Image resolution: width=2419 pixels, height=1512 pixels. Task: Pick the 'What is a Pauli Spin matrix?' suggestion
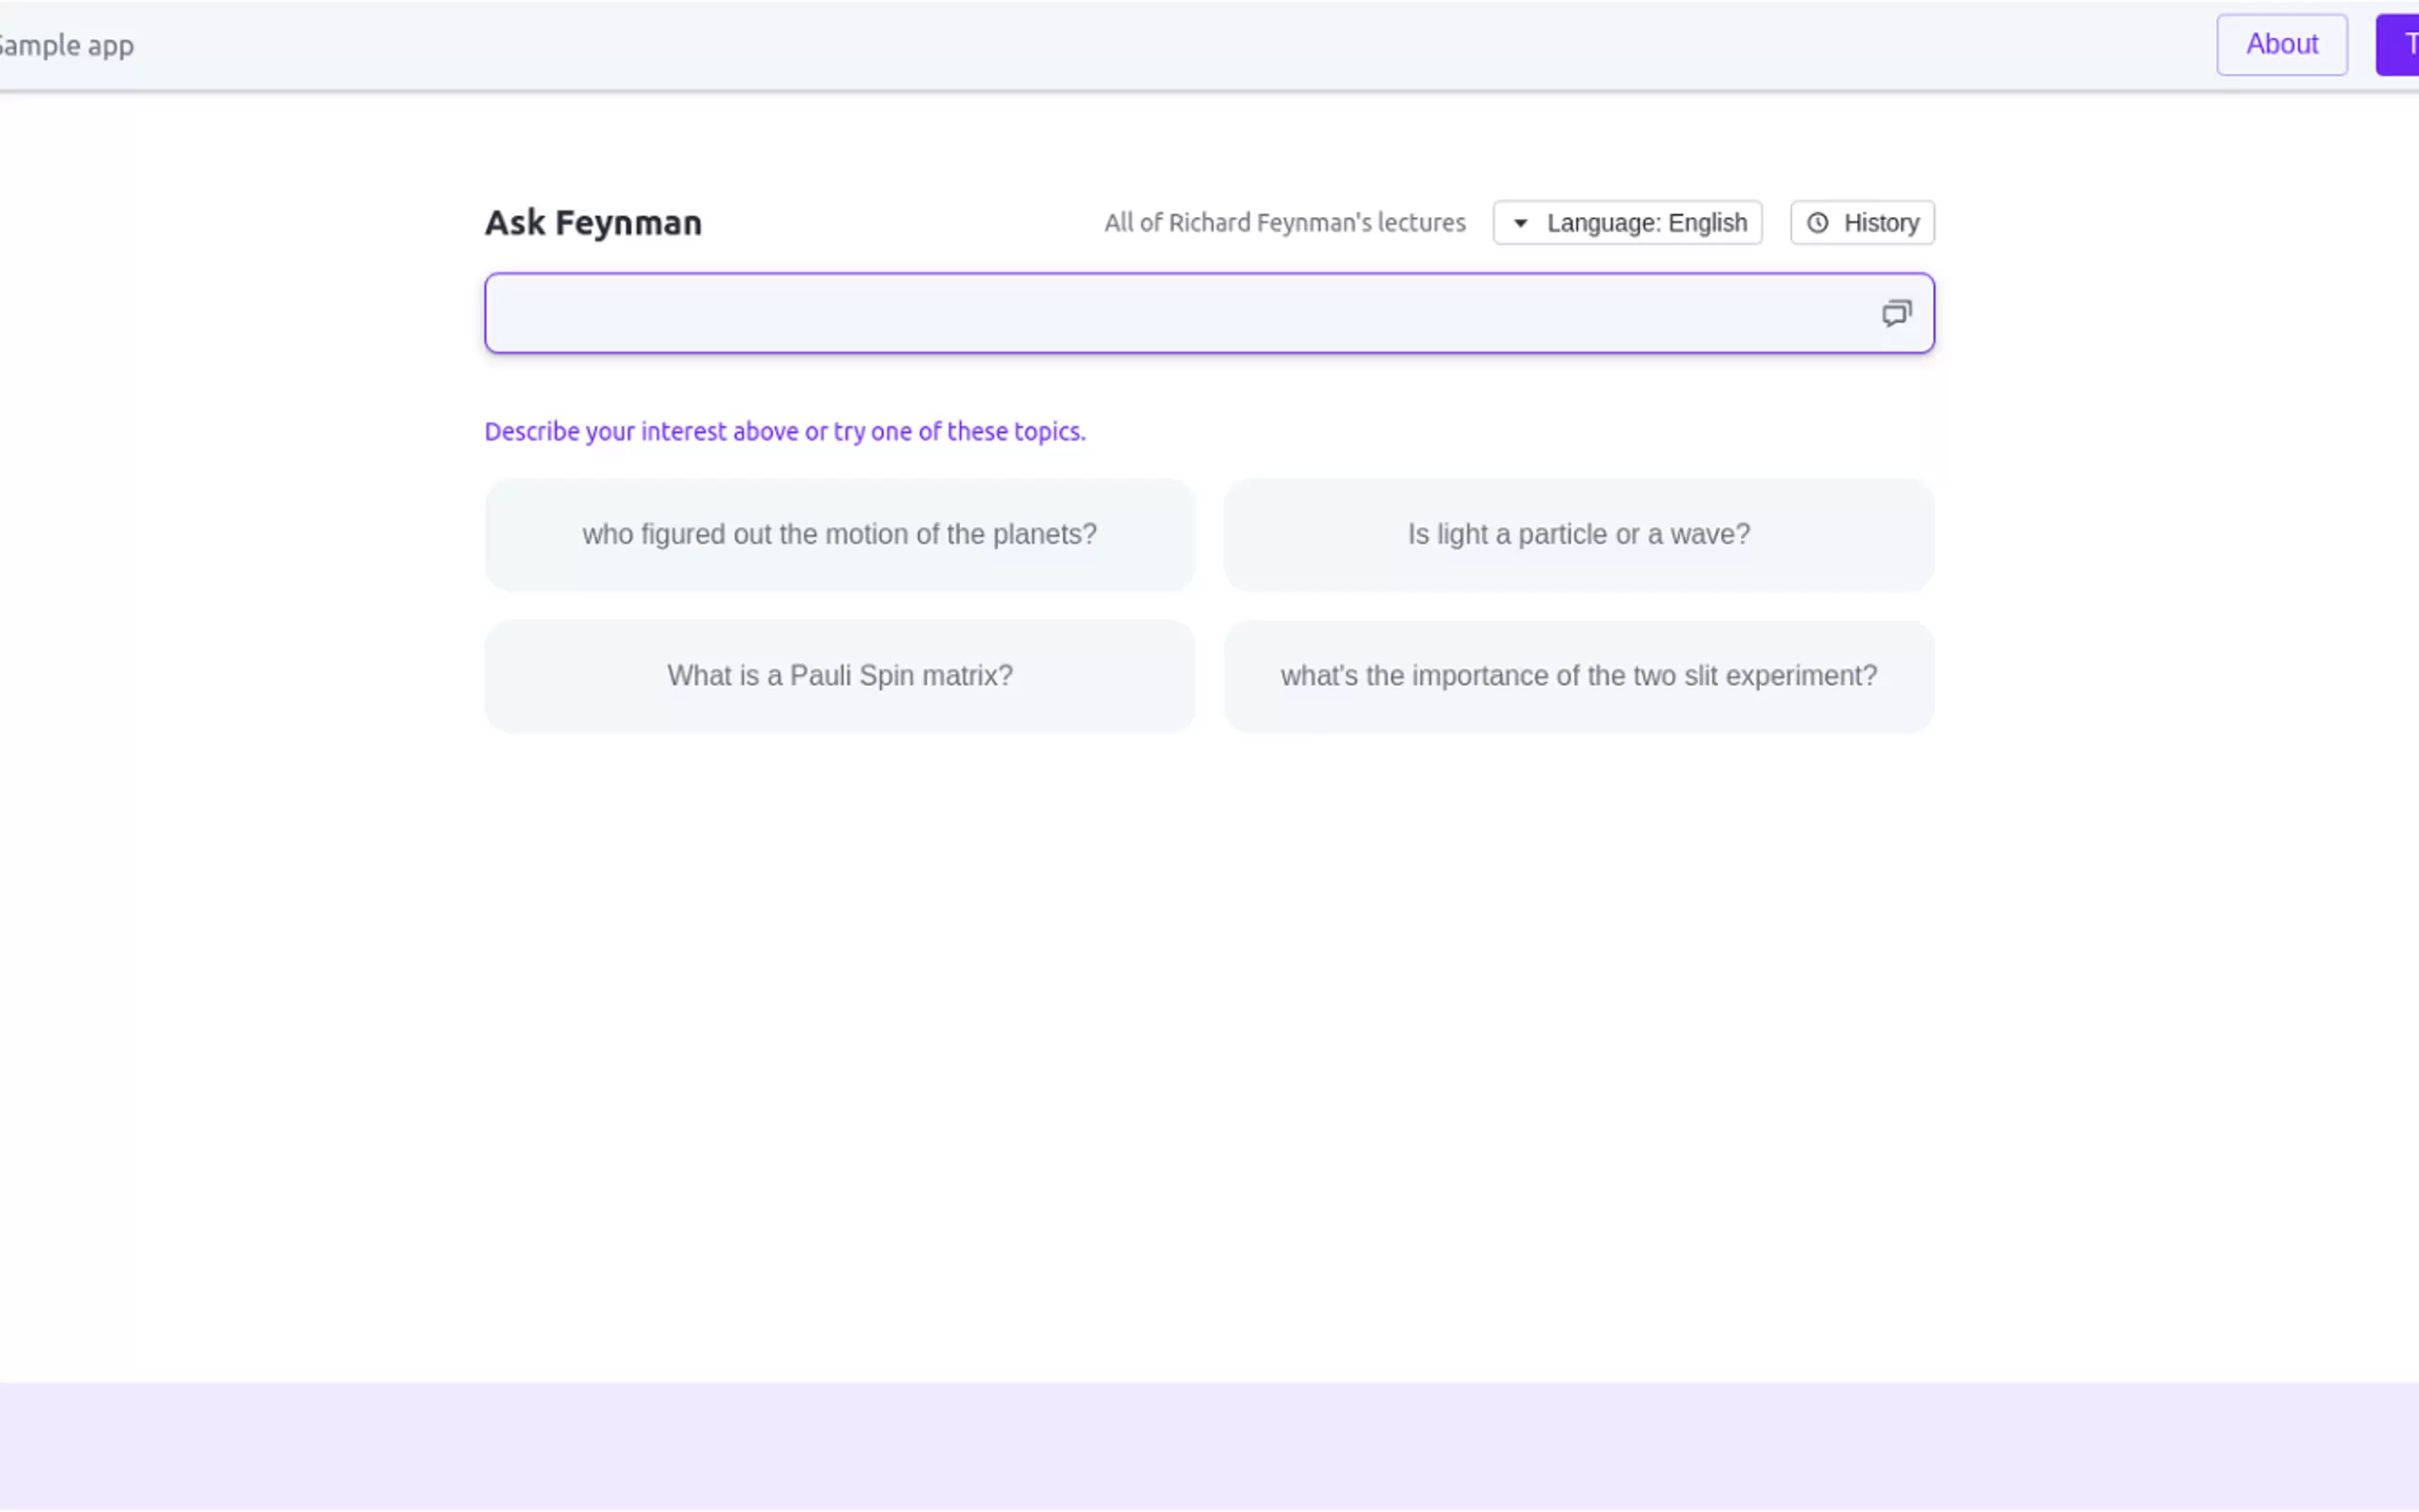coord(839,676)
